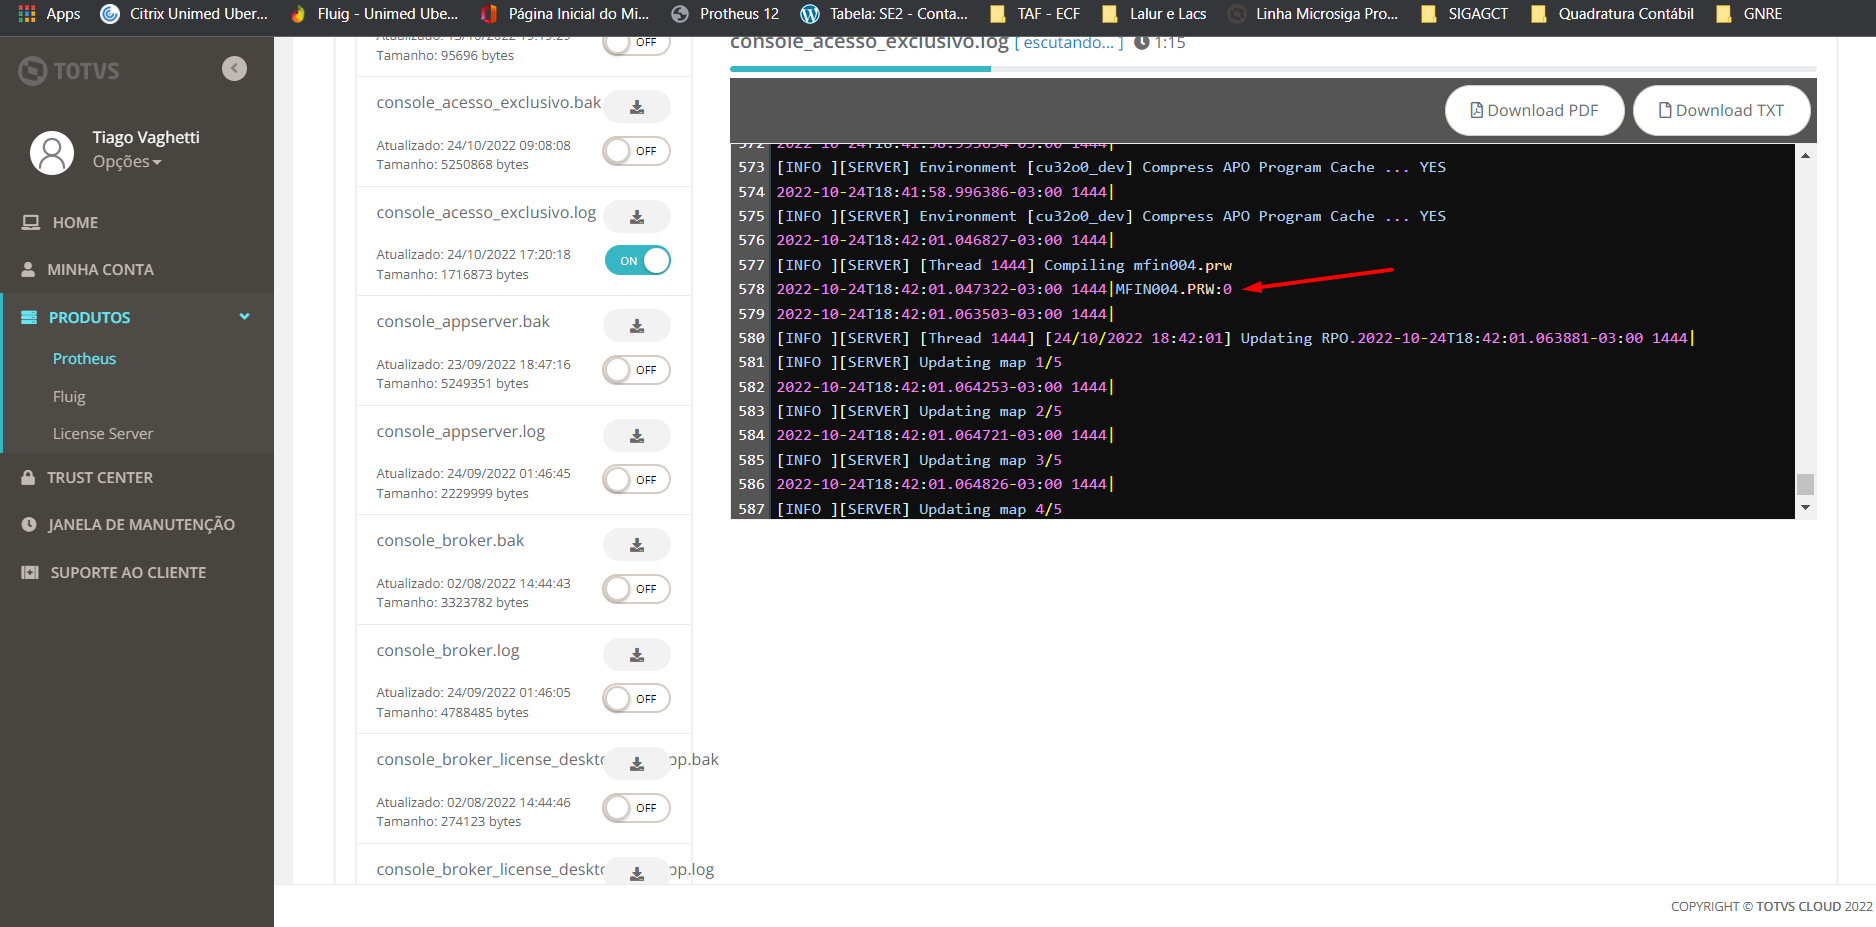The image size is (1876, 927).
Task: Open SUPORTE AO CLIENTE from the sidebar
Action: (x=126, y=571)
